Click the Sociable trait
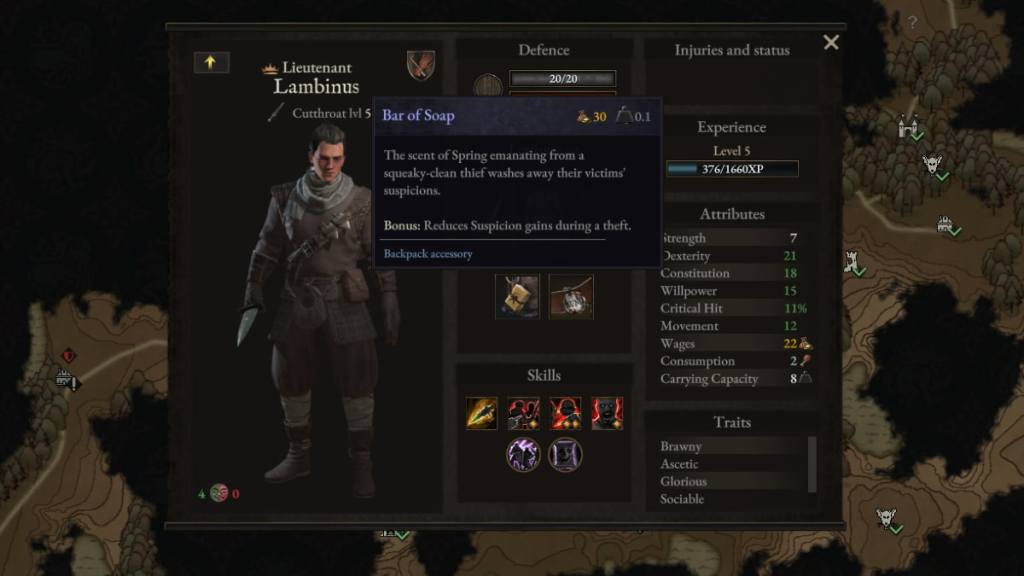This screenshot has height=576, width=1024. 682,499
